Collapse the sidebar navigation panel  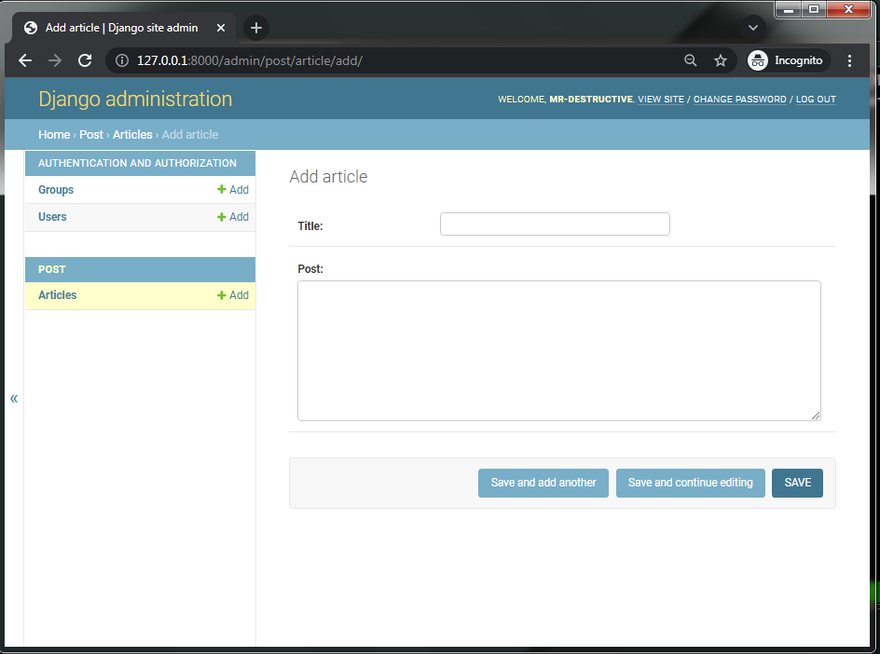pyautogui.click(x=14, y=399)
